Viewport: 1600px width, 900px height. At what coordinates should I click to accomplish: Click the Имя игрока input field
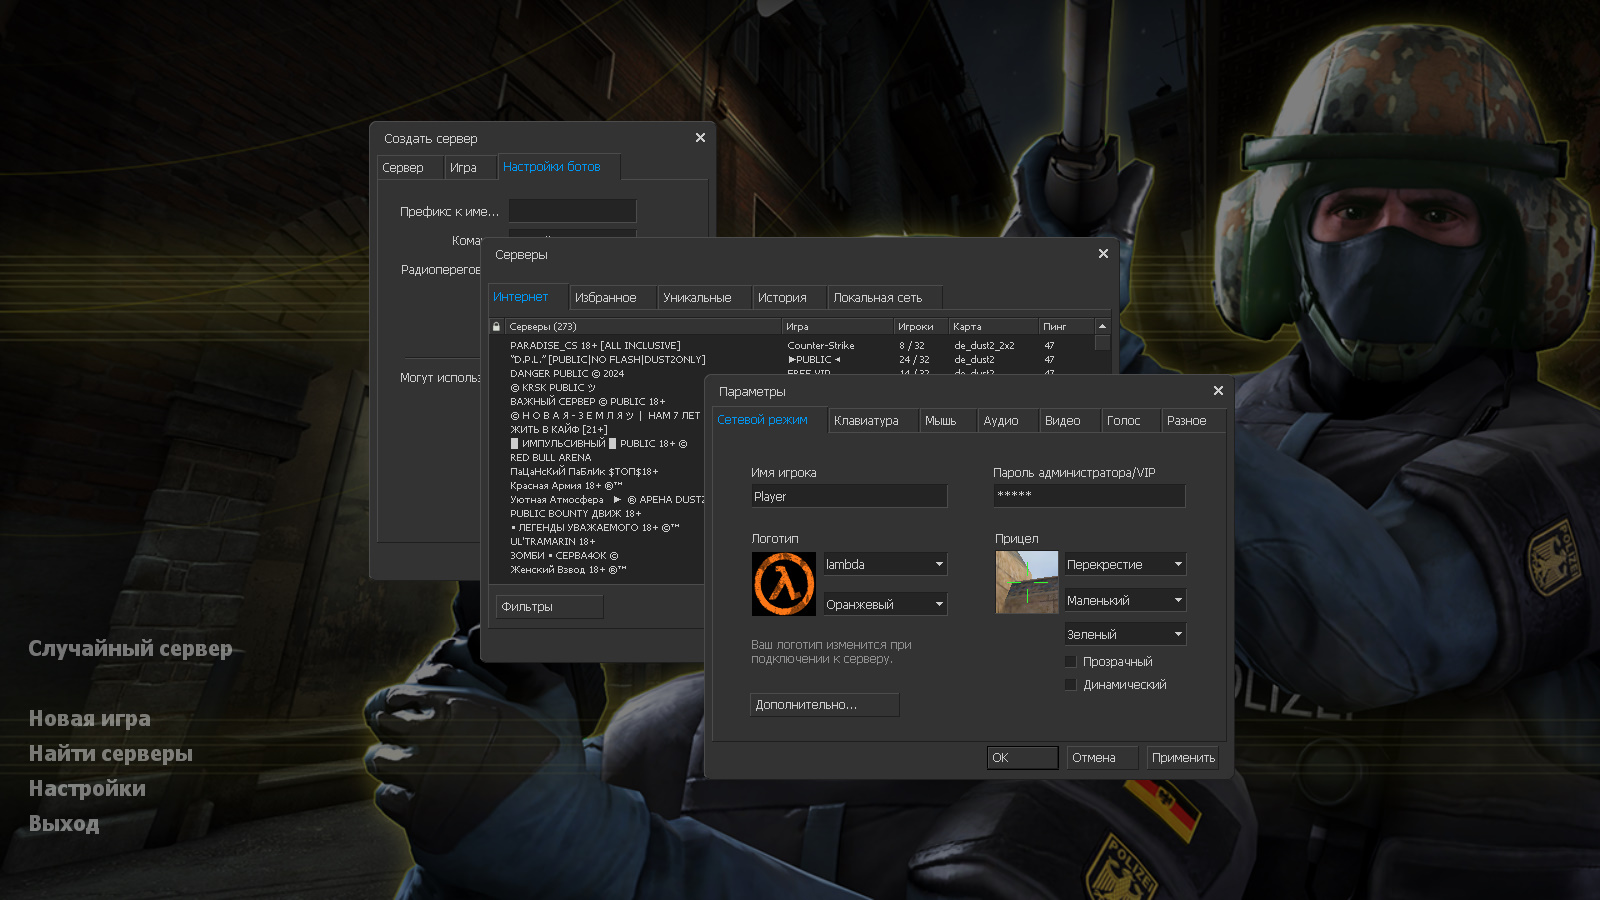click(849, 495)
